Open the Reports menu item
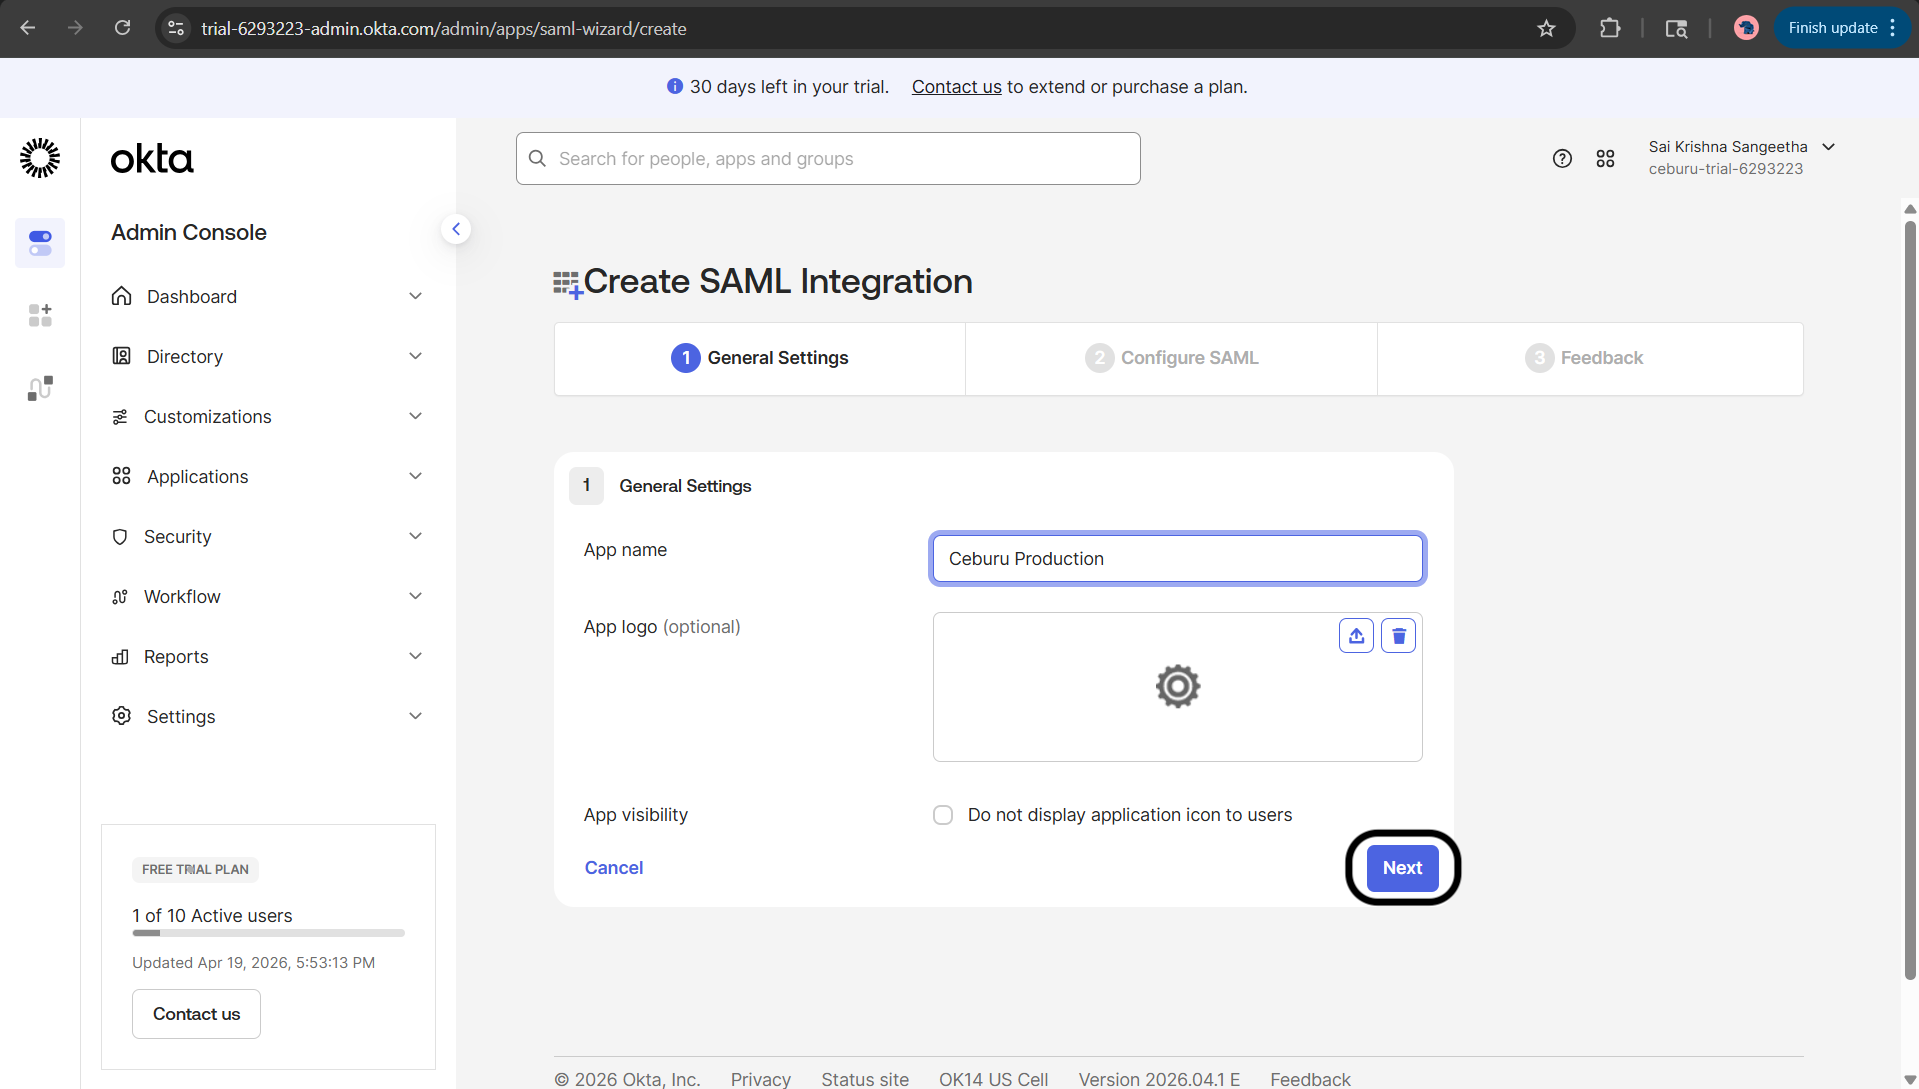This screenshot has width=1919, height=1089. pyautogui.click(x=268, y=656)
